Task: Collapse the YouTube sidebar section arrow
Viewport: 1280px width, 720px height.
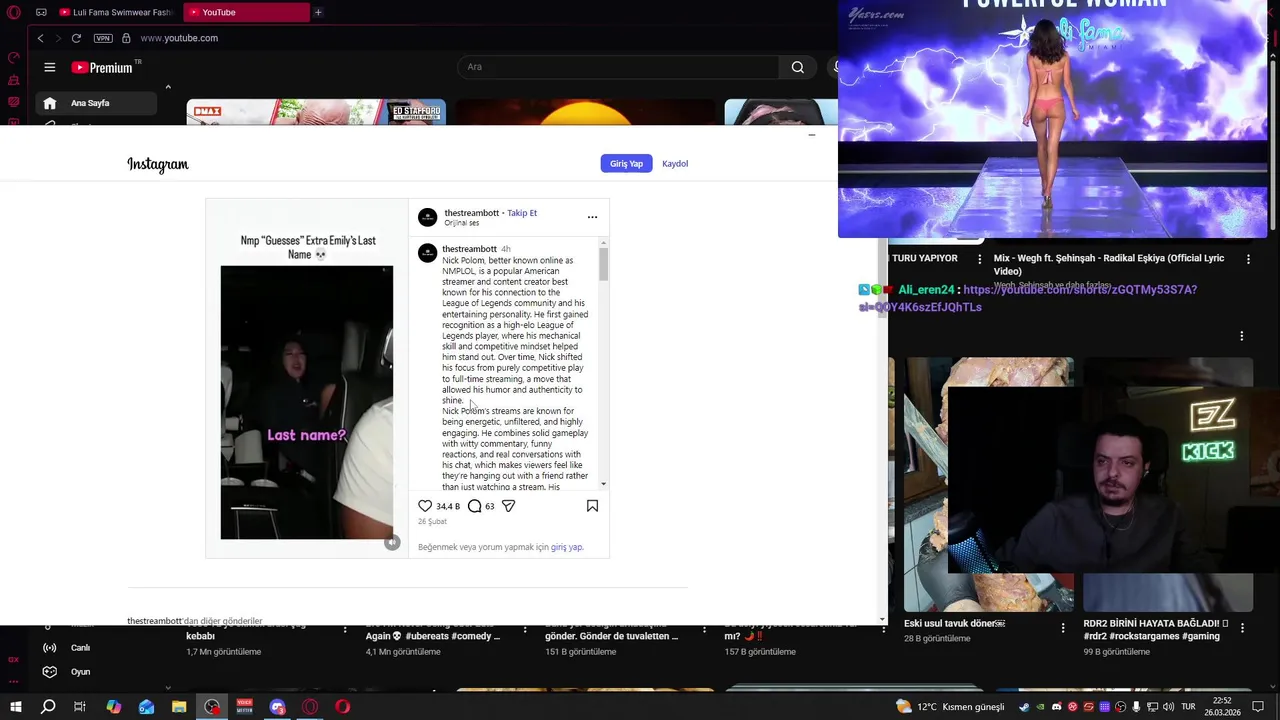Action: pyautogui.click(x=168, y=87)
